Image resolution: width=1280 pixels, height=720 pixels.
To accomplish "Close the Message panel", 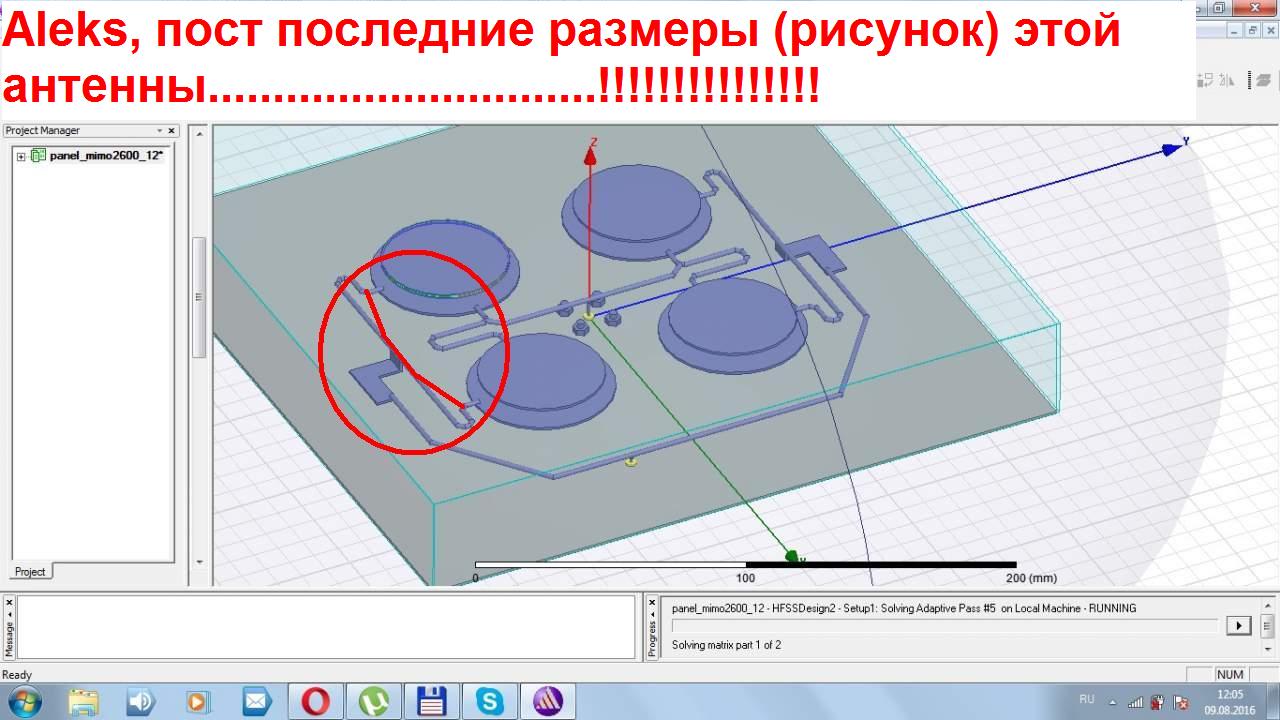I will tap(9, 603).
